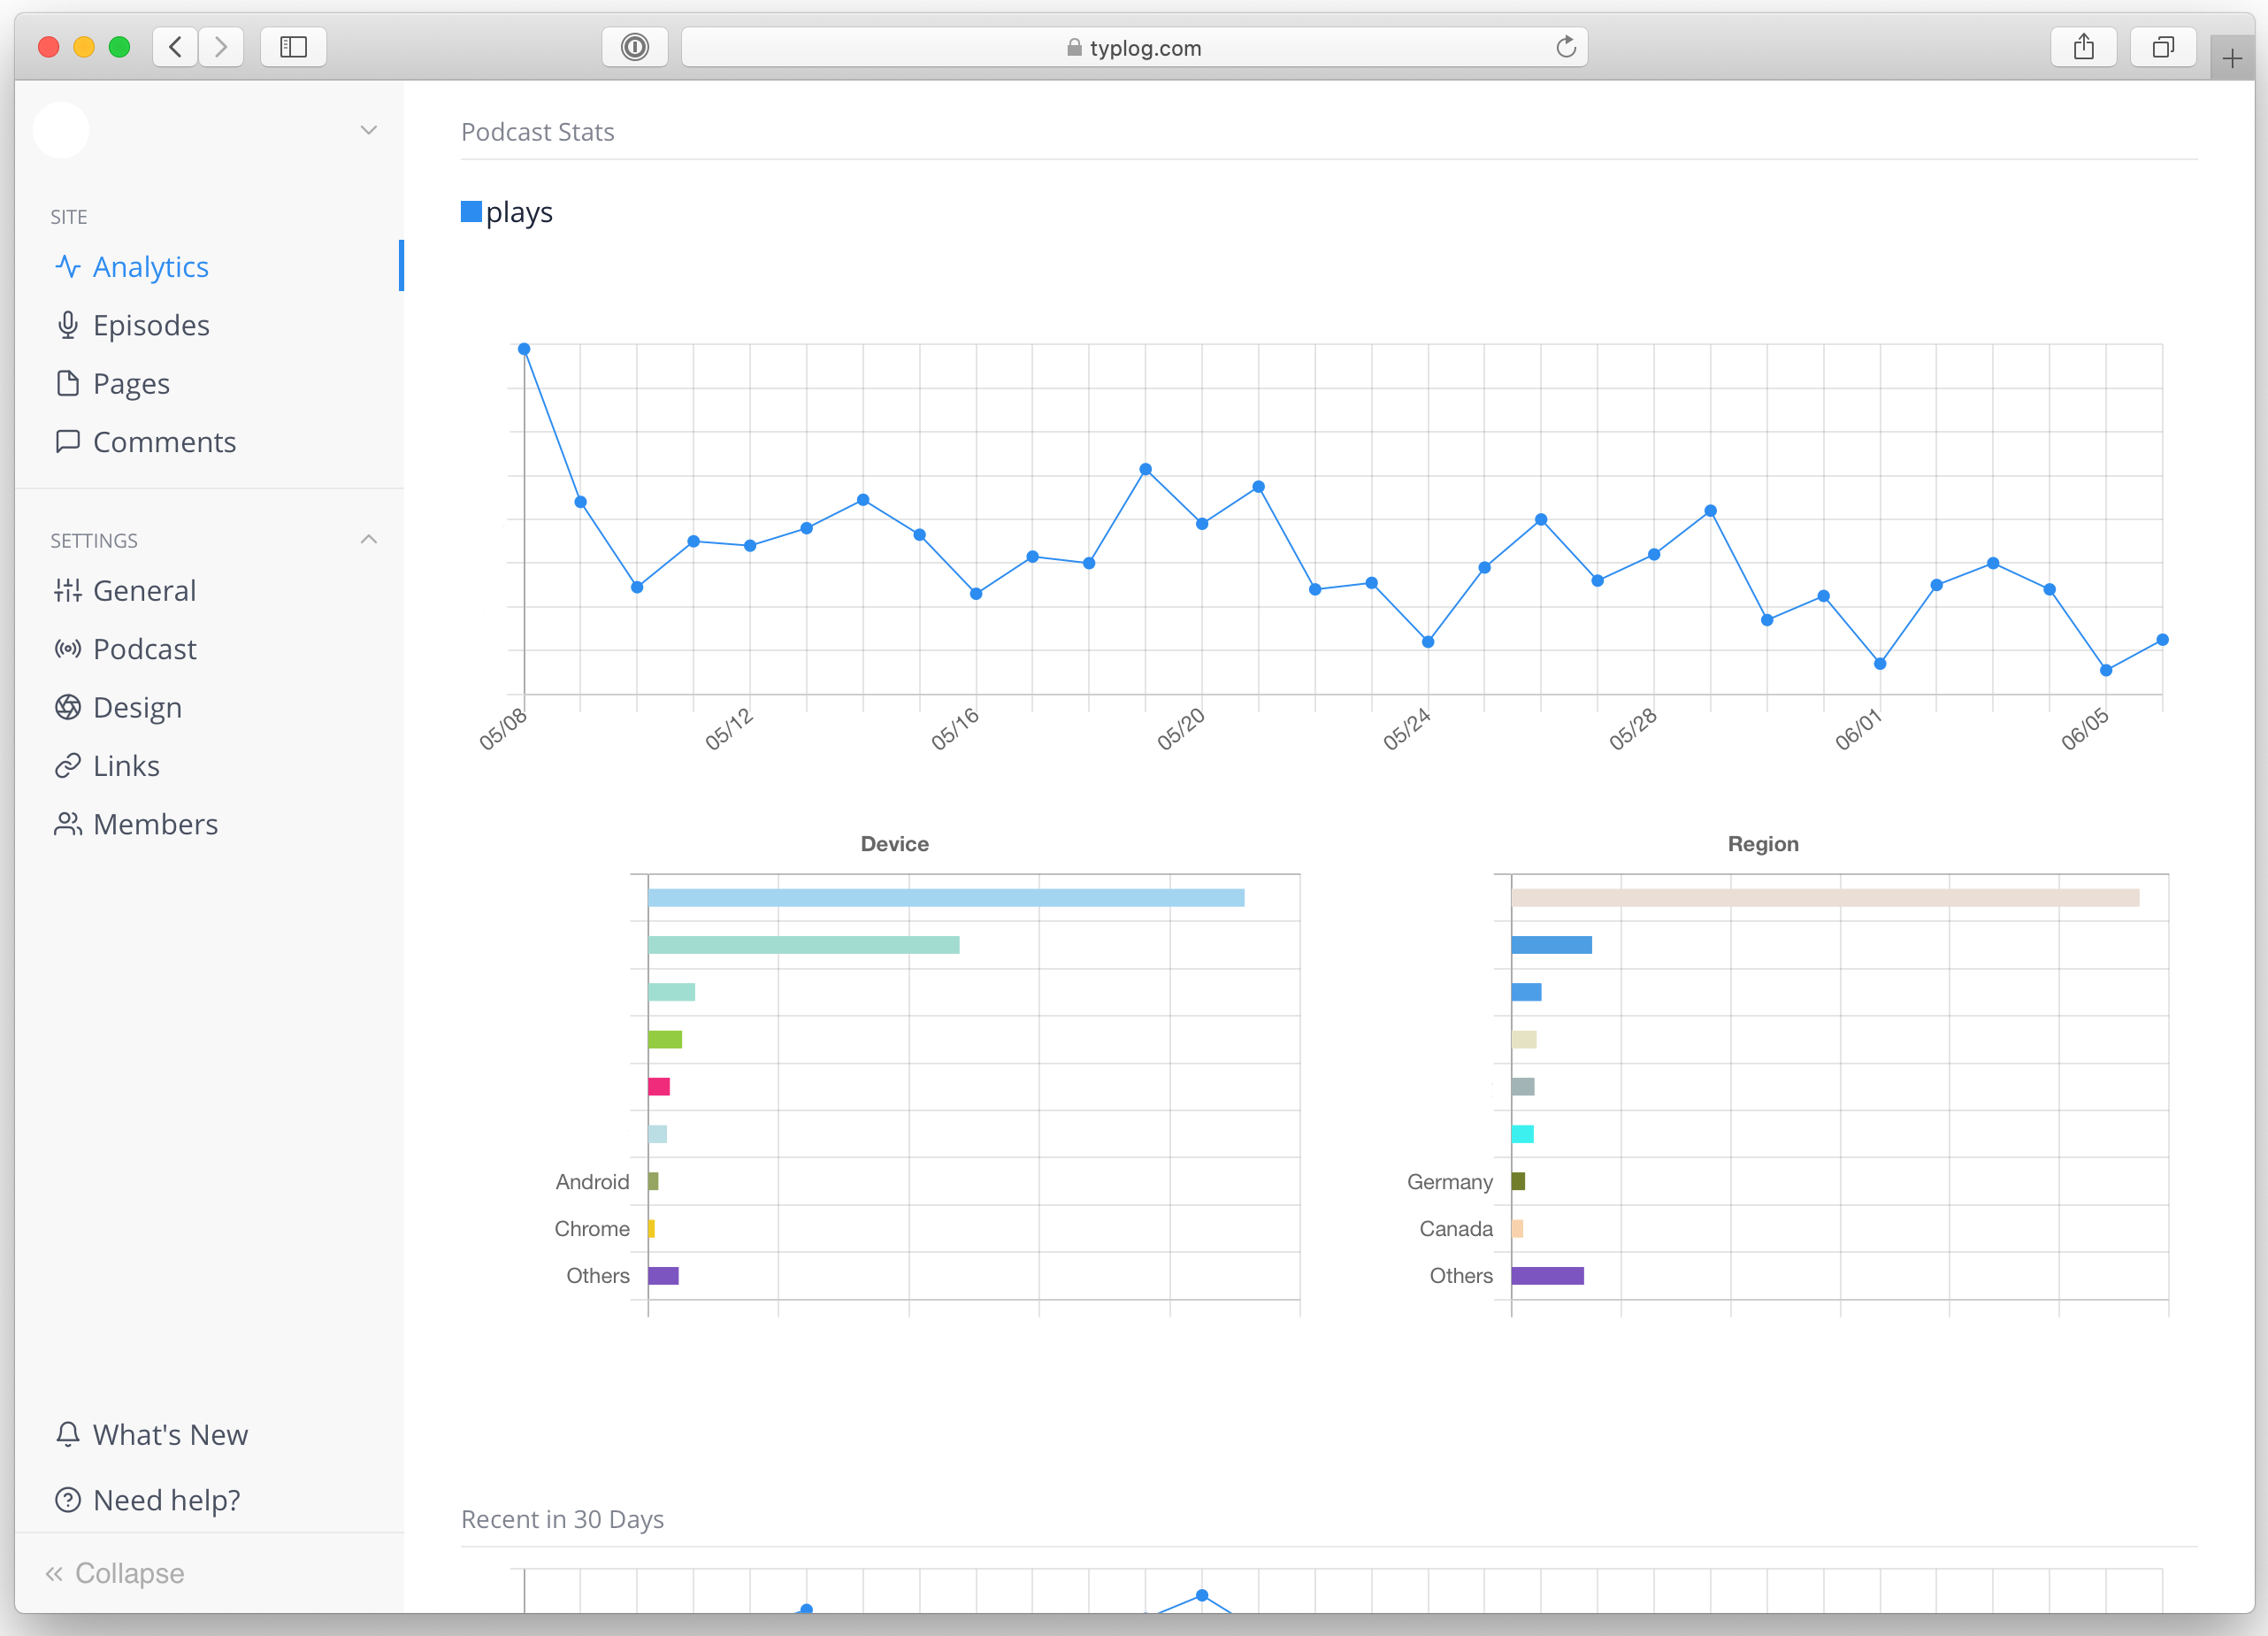
Task: Toggle the plays legend swatch
Action: click(471, 211)
